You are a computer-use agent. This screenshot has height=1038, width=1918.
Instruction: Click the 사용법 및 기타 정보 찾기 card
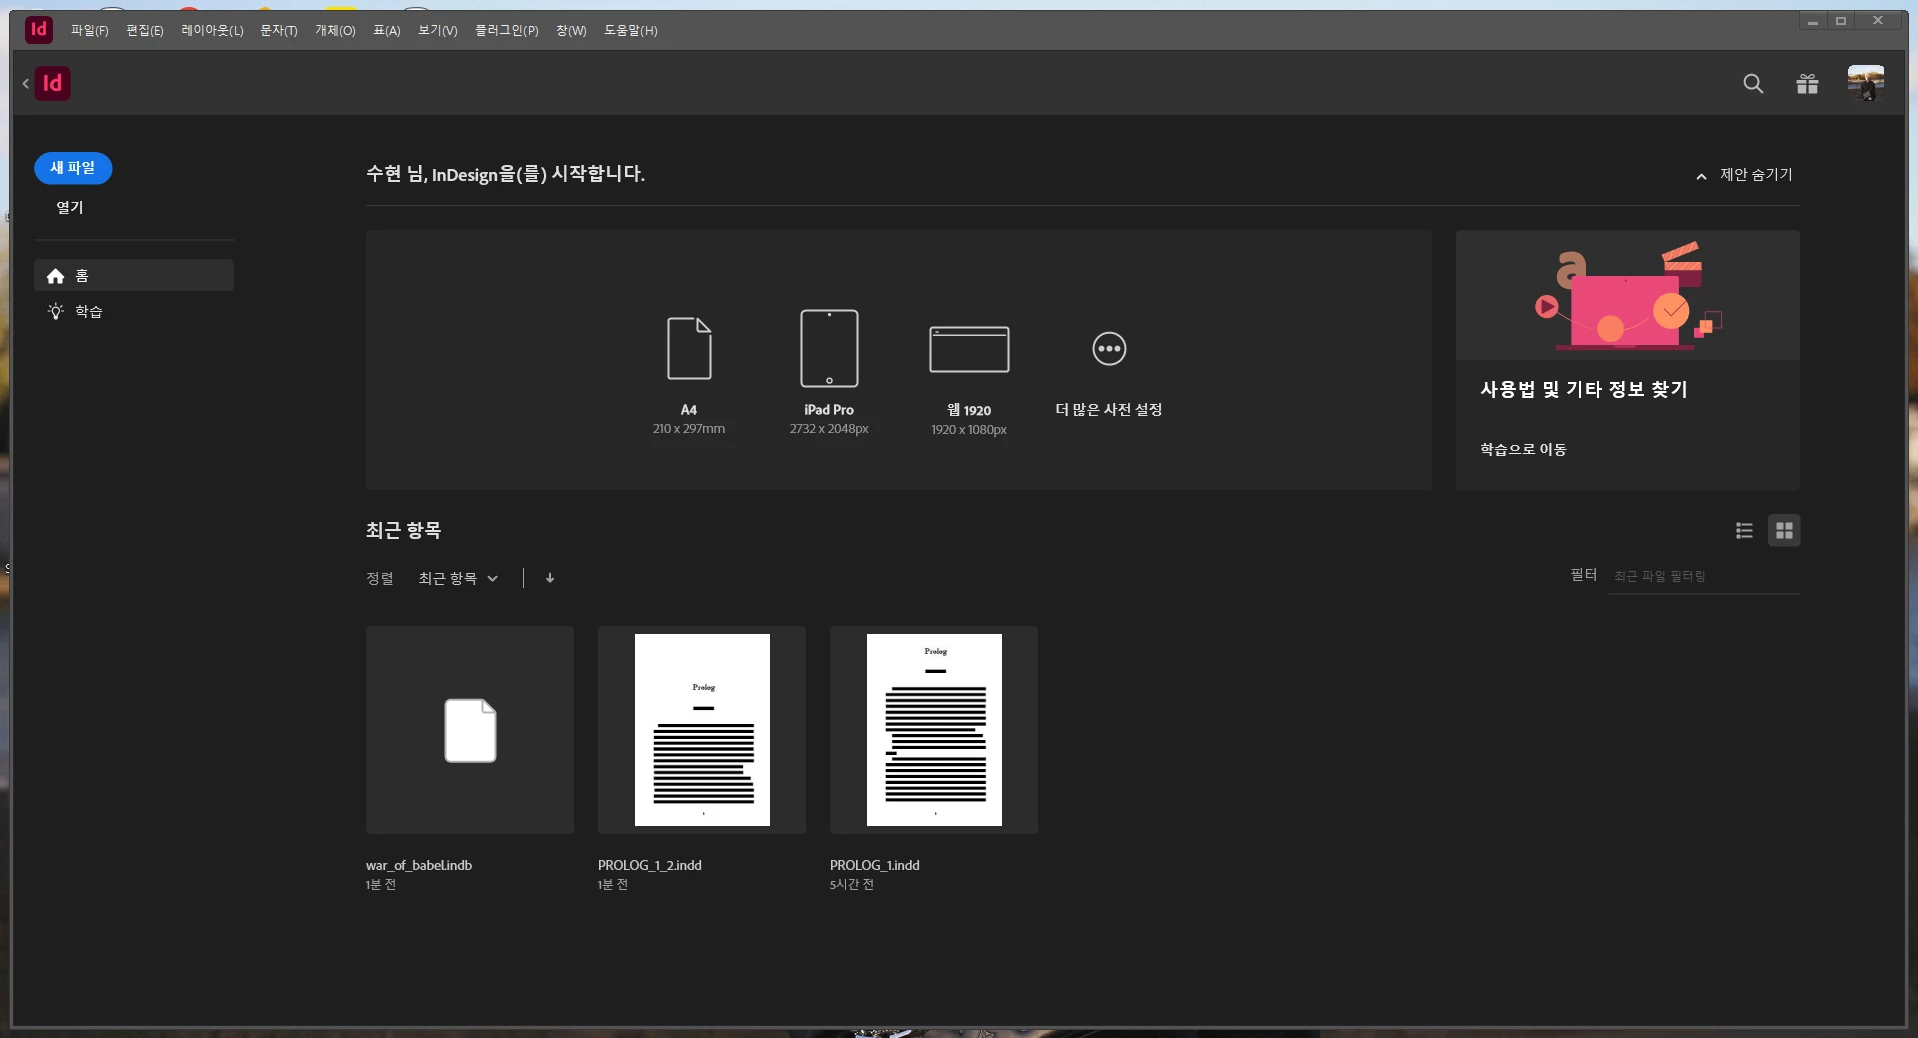[x=1628, y=360]
